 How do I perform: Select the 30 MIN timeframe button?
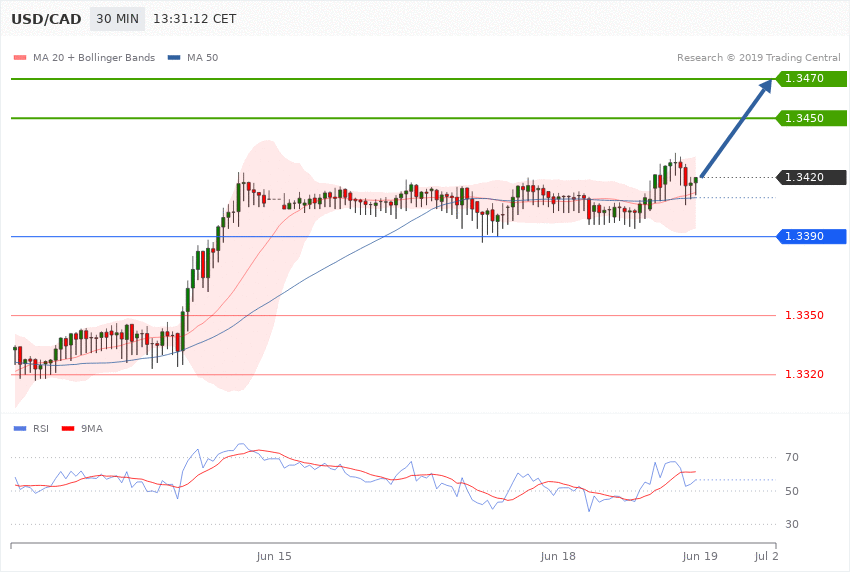(x=117, y=19)
